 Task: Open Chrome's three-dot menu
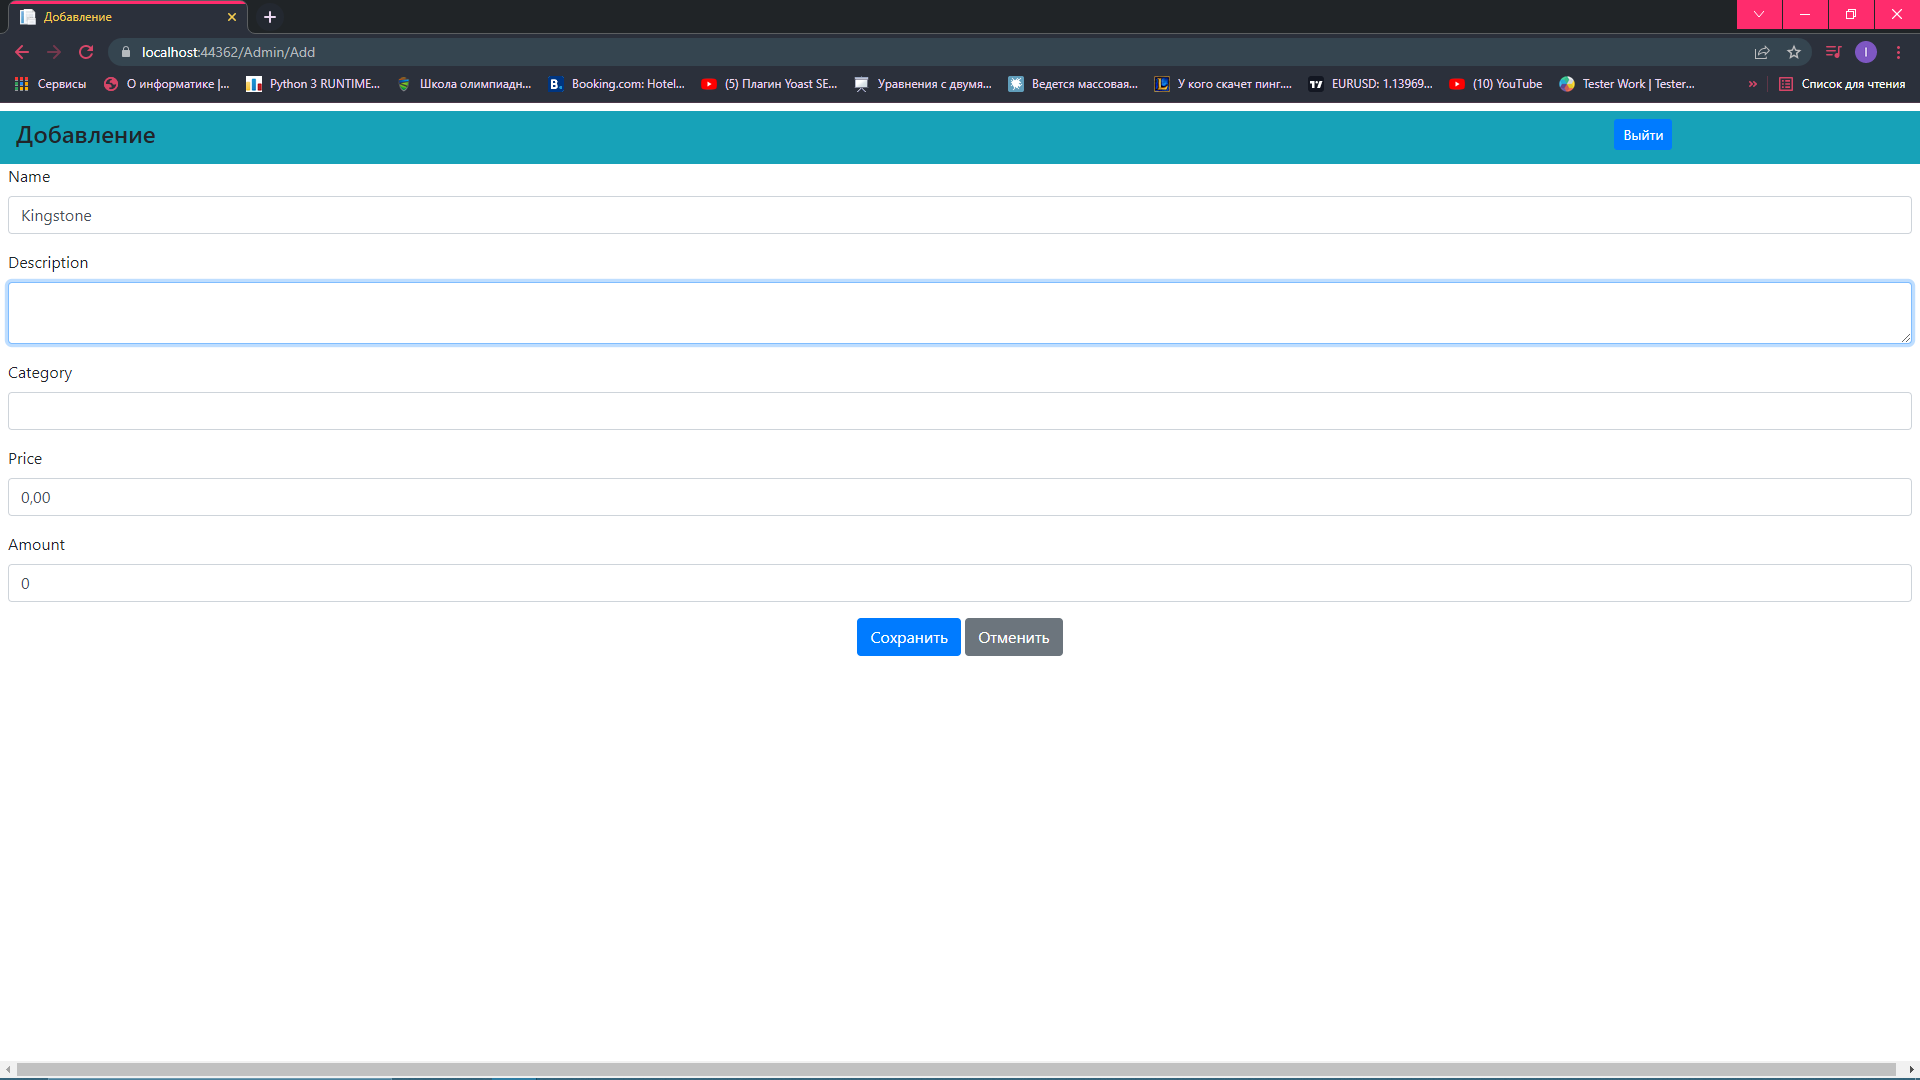click(x=1899, y=52)
